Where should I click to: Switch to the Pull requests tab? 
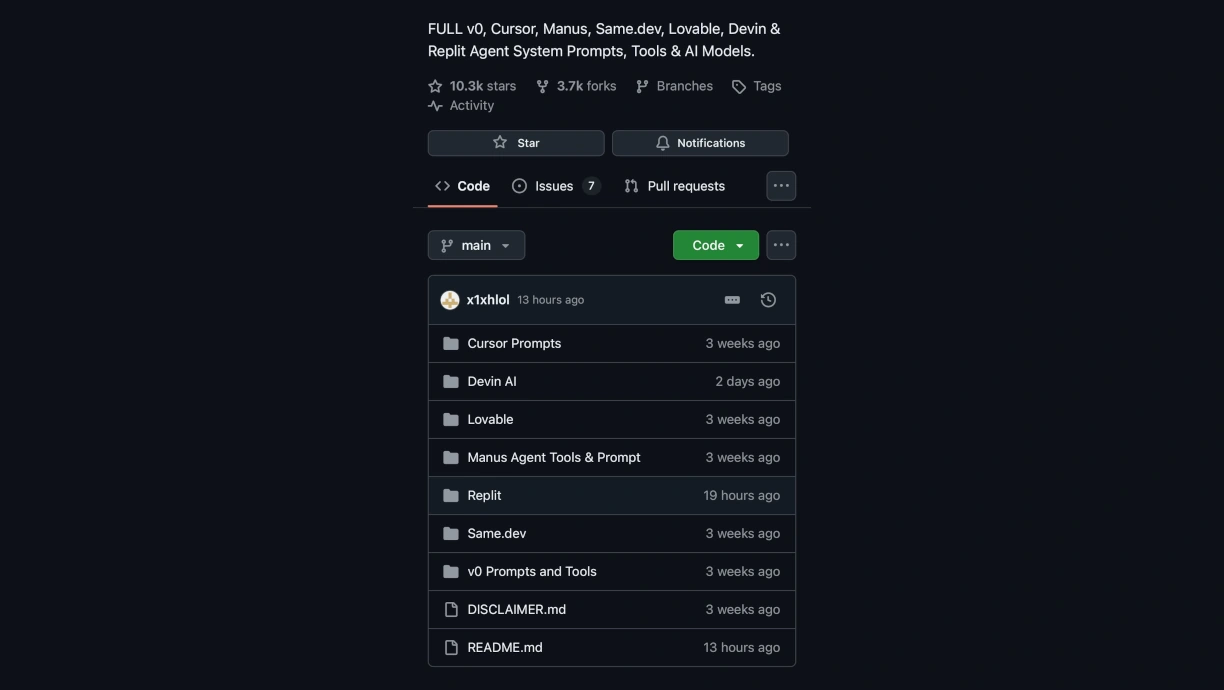coord(675,186)
